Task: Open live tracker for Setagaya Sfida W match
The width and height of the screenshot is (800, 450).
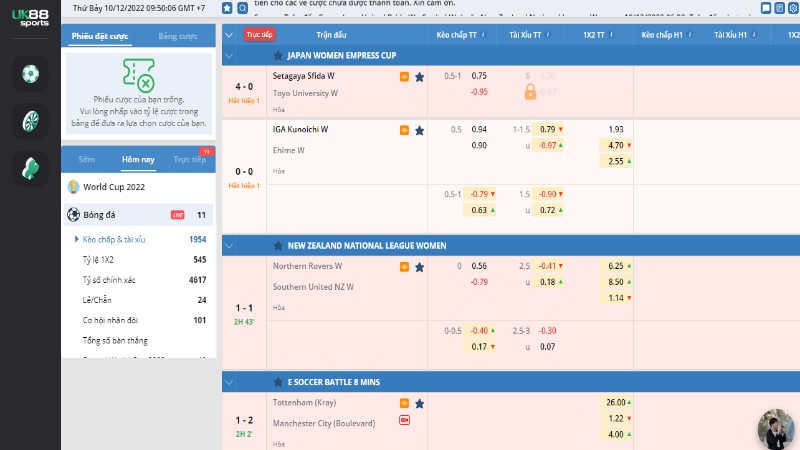Action: [404, 77]
